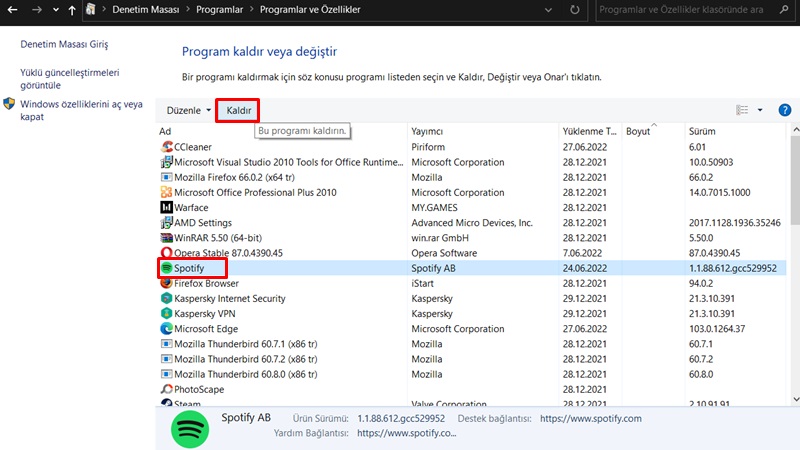Click Spotify AB publisher cell

433,268
